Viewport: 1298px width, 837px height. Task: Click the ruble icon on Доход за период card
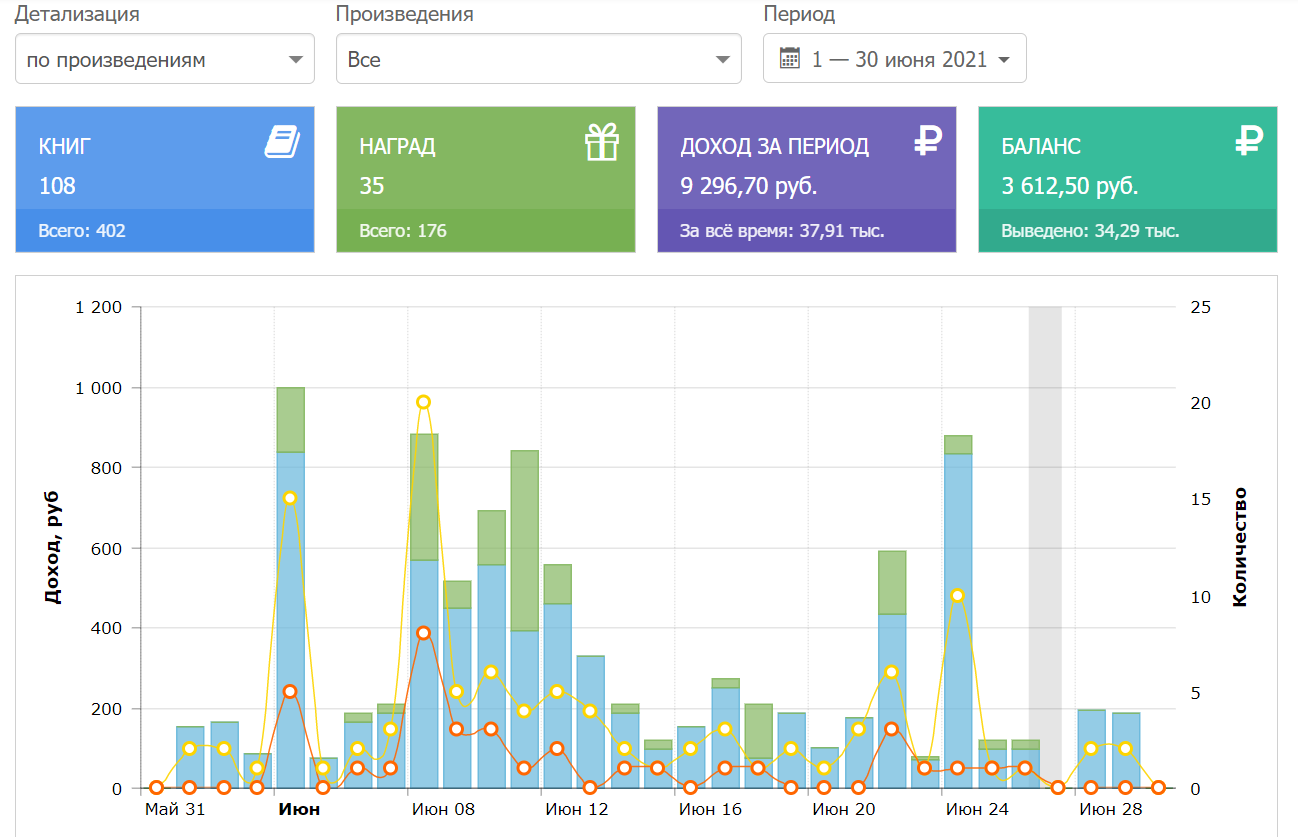coord(927,142)
